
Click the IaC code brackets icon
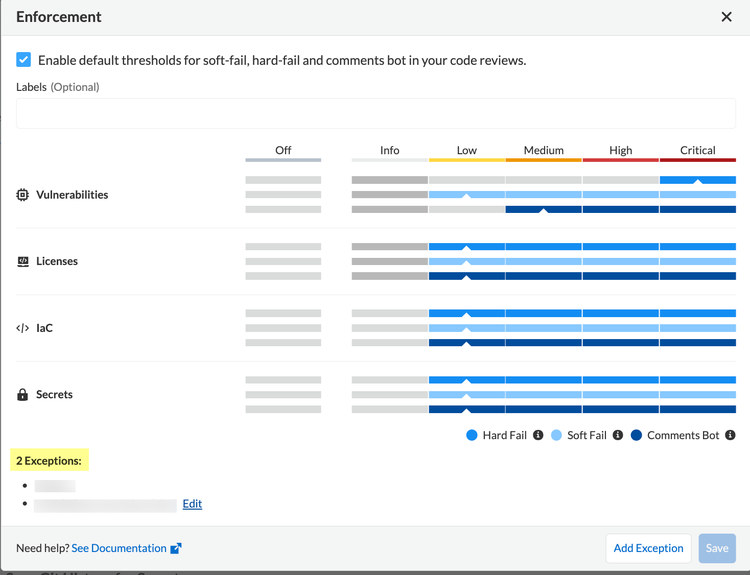tap(22, 328)
